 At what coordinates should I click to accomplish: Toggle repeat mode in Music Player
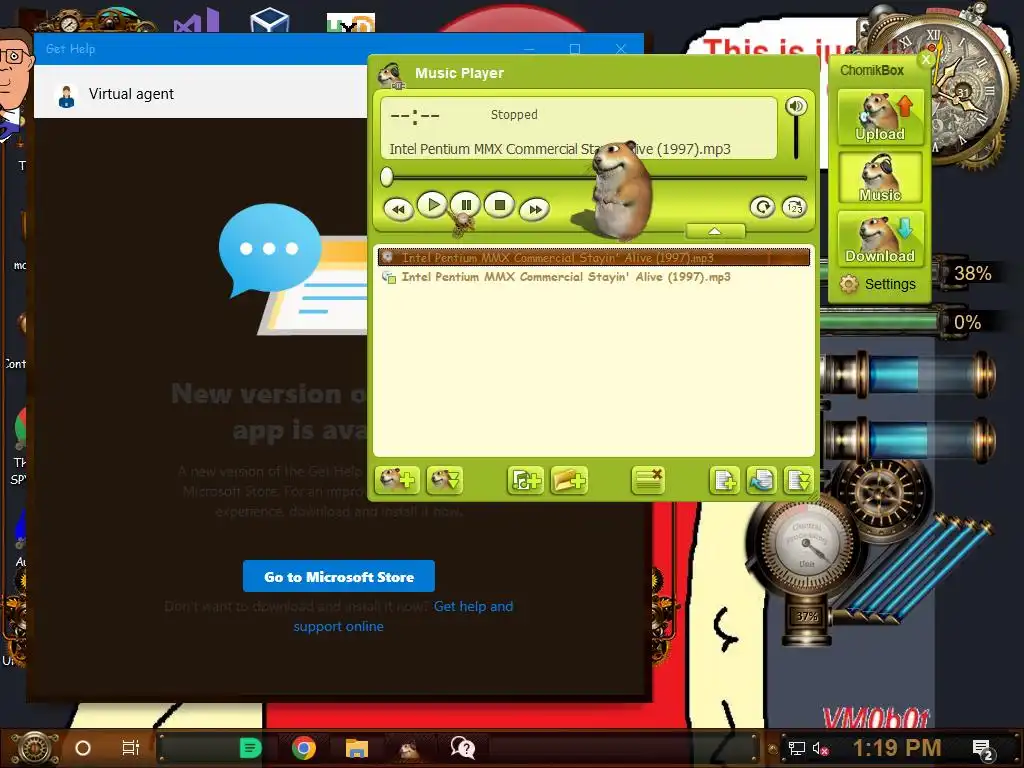pyautogui.click(x=762, y=207)
